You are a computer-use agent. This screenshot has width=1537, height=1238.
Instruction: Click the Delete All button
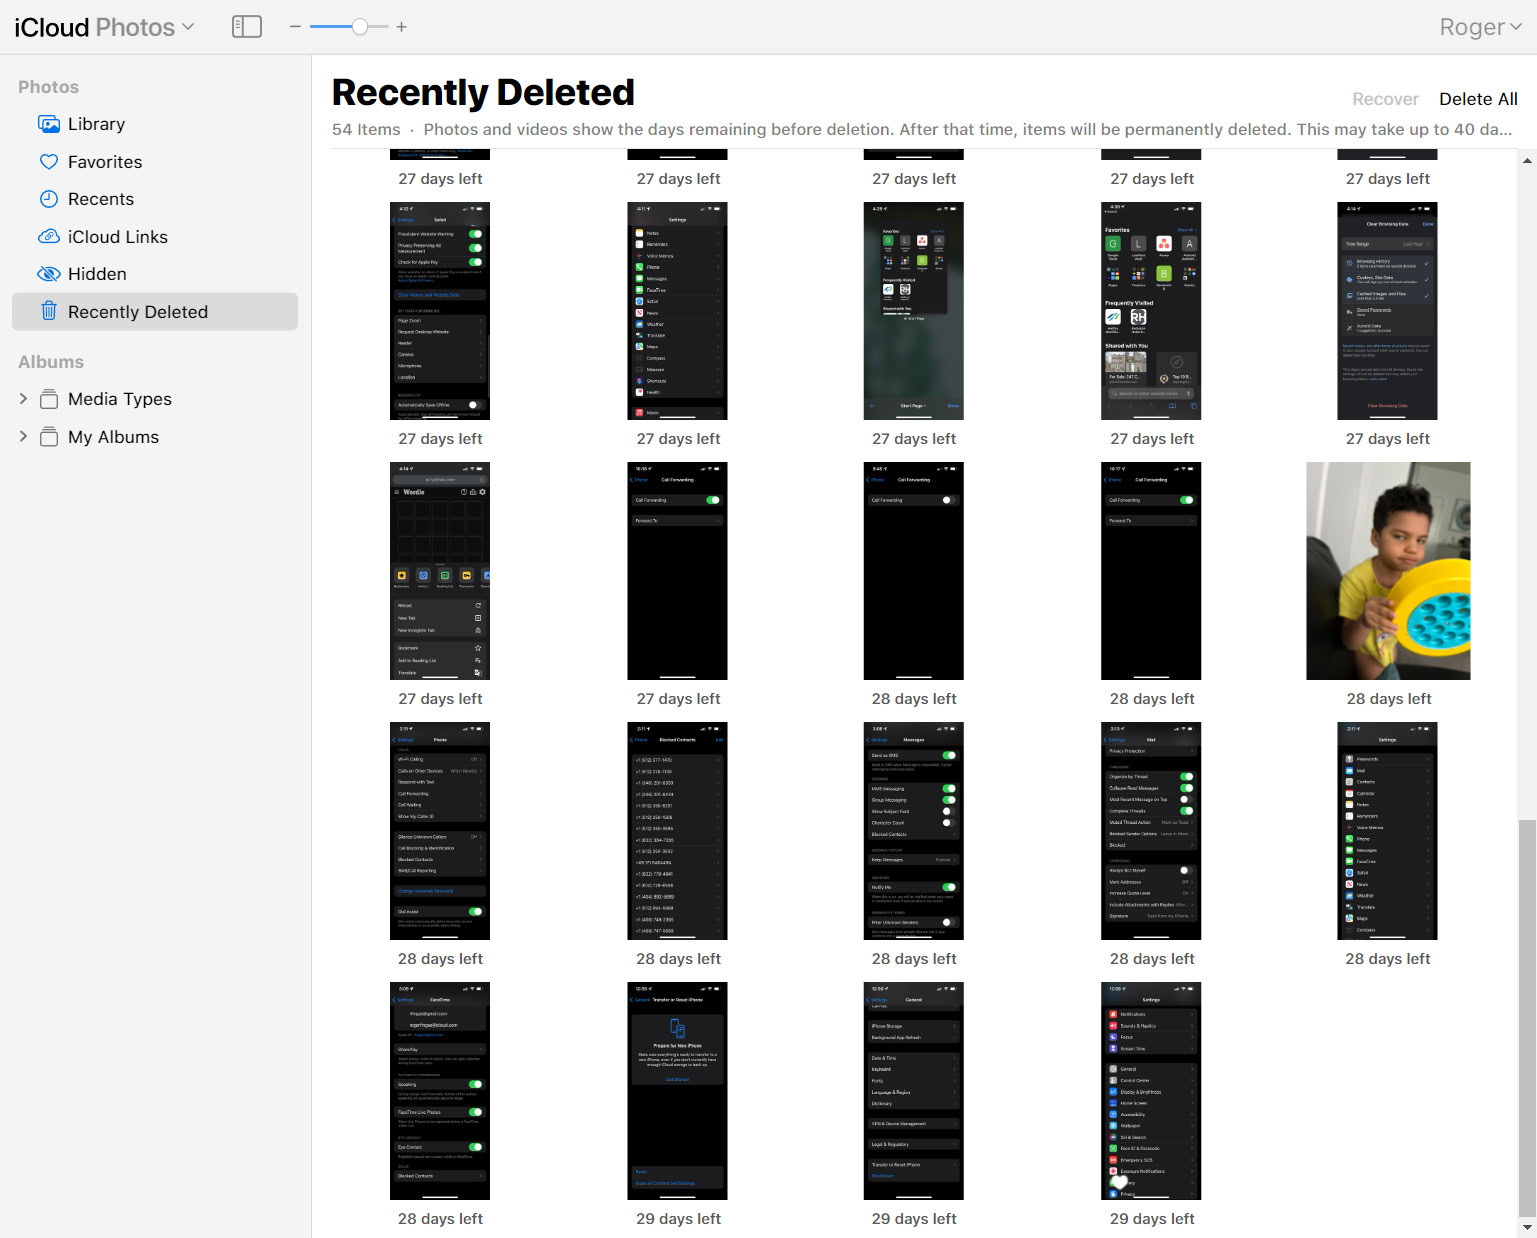click(x=1477, y=99)
